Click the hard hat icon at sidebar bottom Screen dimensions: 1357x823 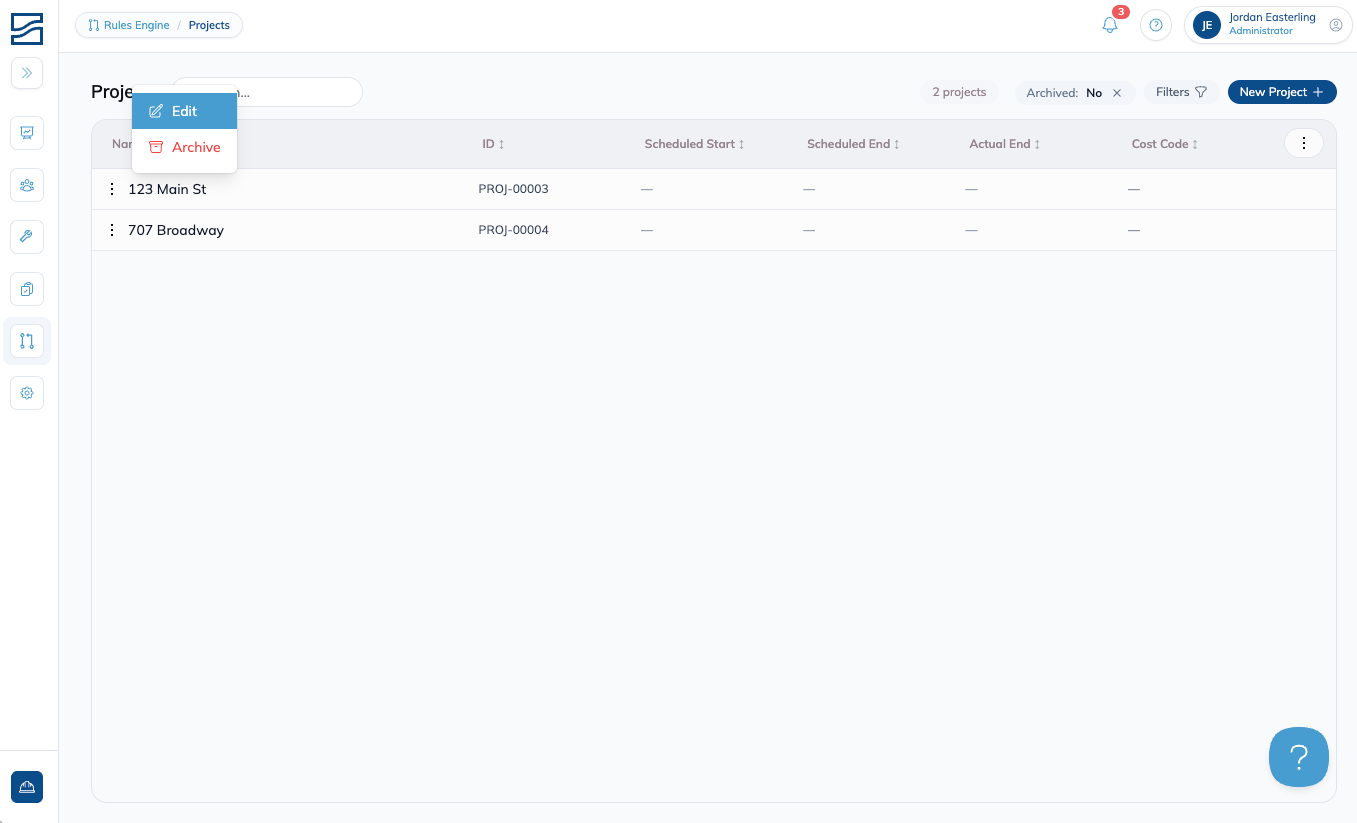(x=27, y=787)
